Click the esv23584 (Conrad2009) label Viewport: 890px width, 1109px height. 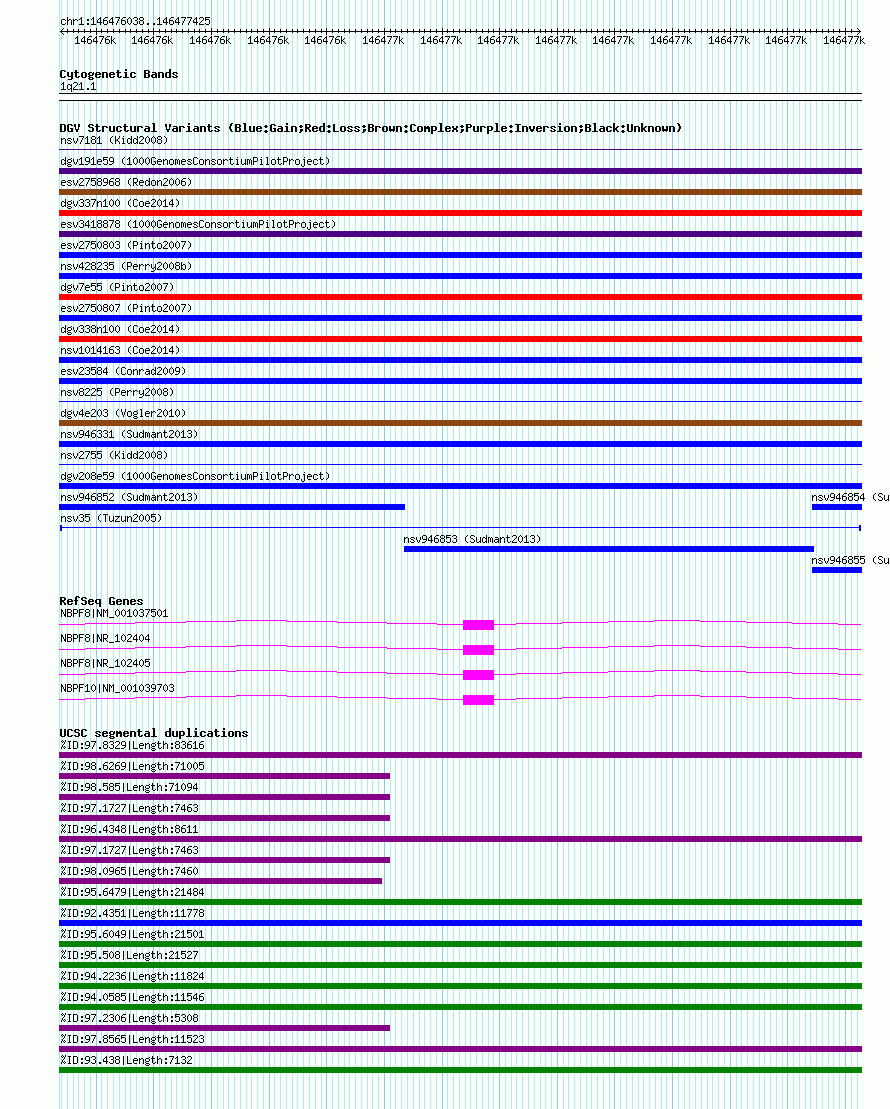pyautogui.click(x=123, y=371)
